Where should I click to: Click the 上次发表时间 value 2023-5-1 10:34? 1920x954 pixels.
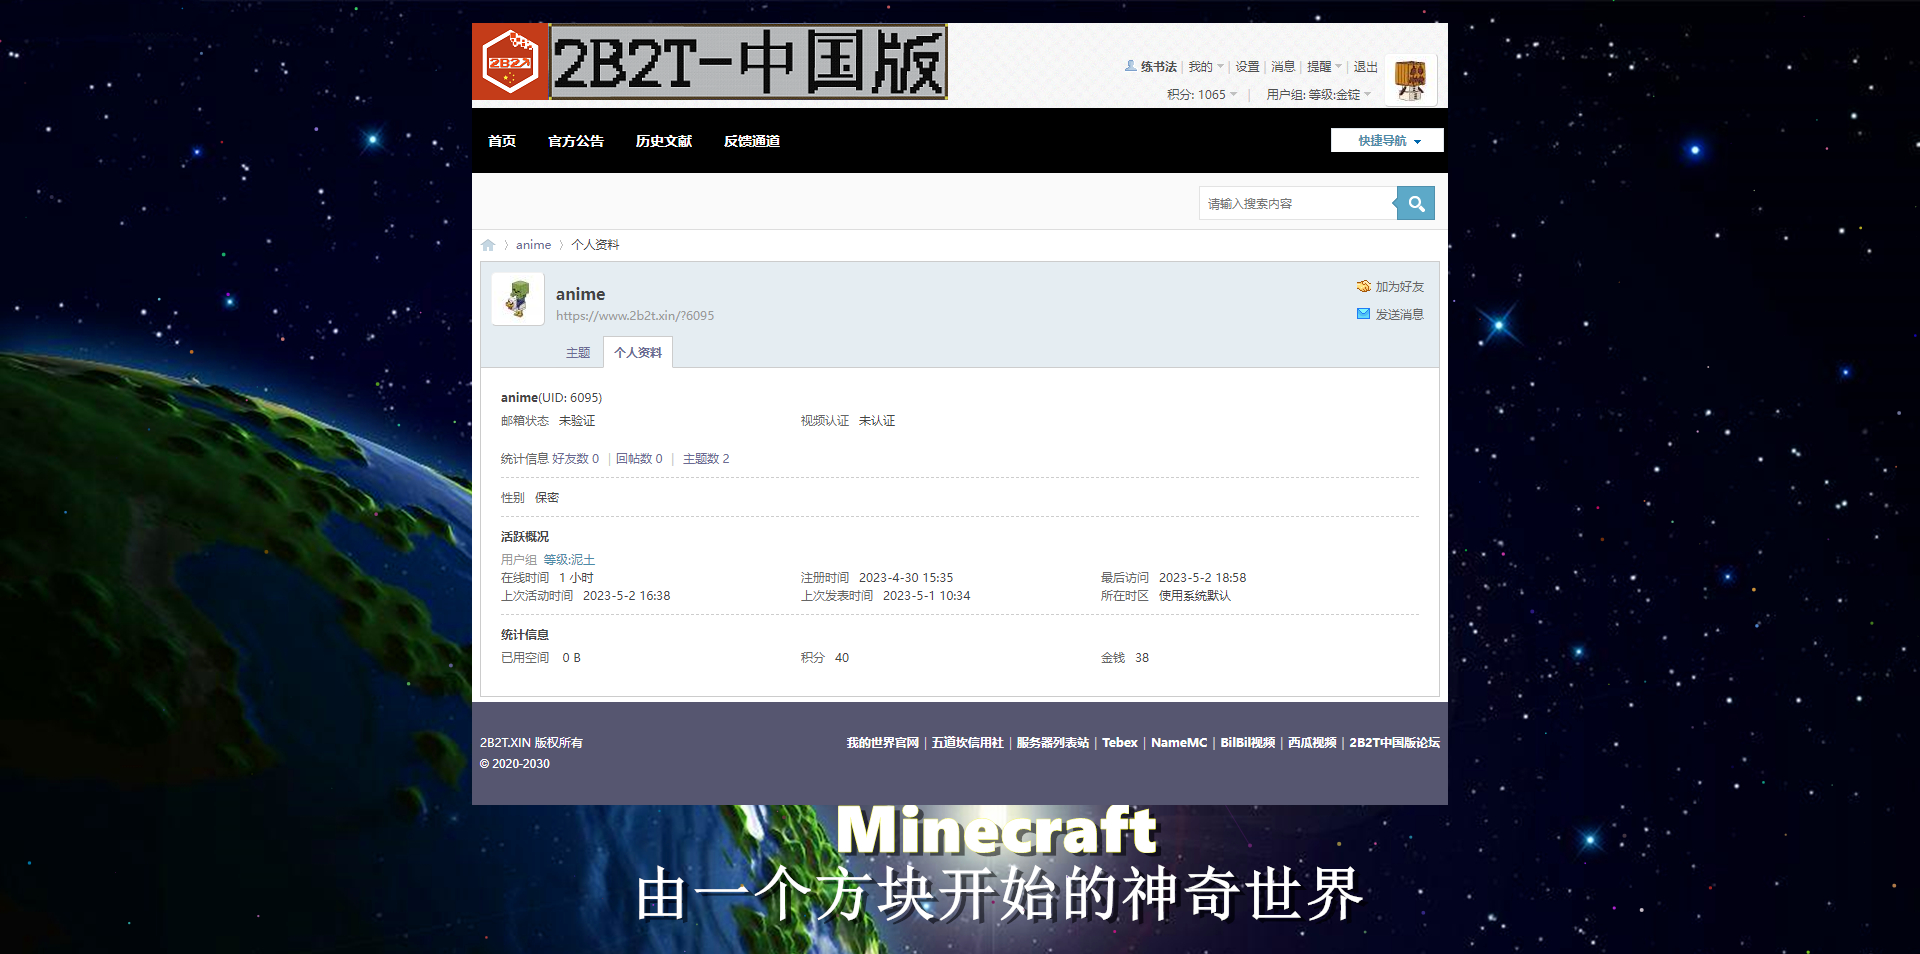pyautogui.click(x=926, y=596)
